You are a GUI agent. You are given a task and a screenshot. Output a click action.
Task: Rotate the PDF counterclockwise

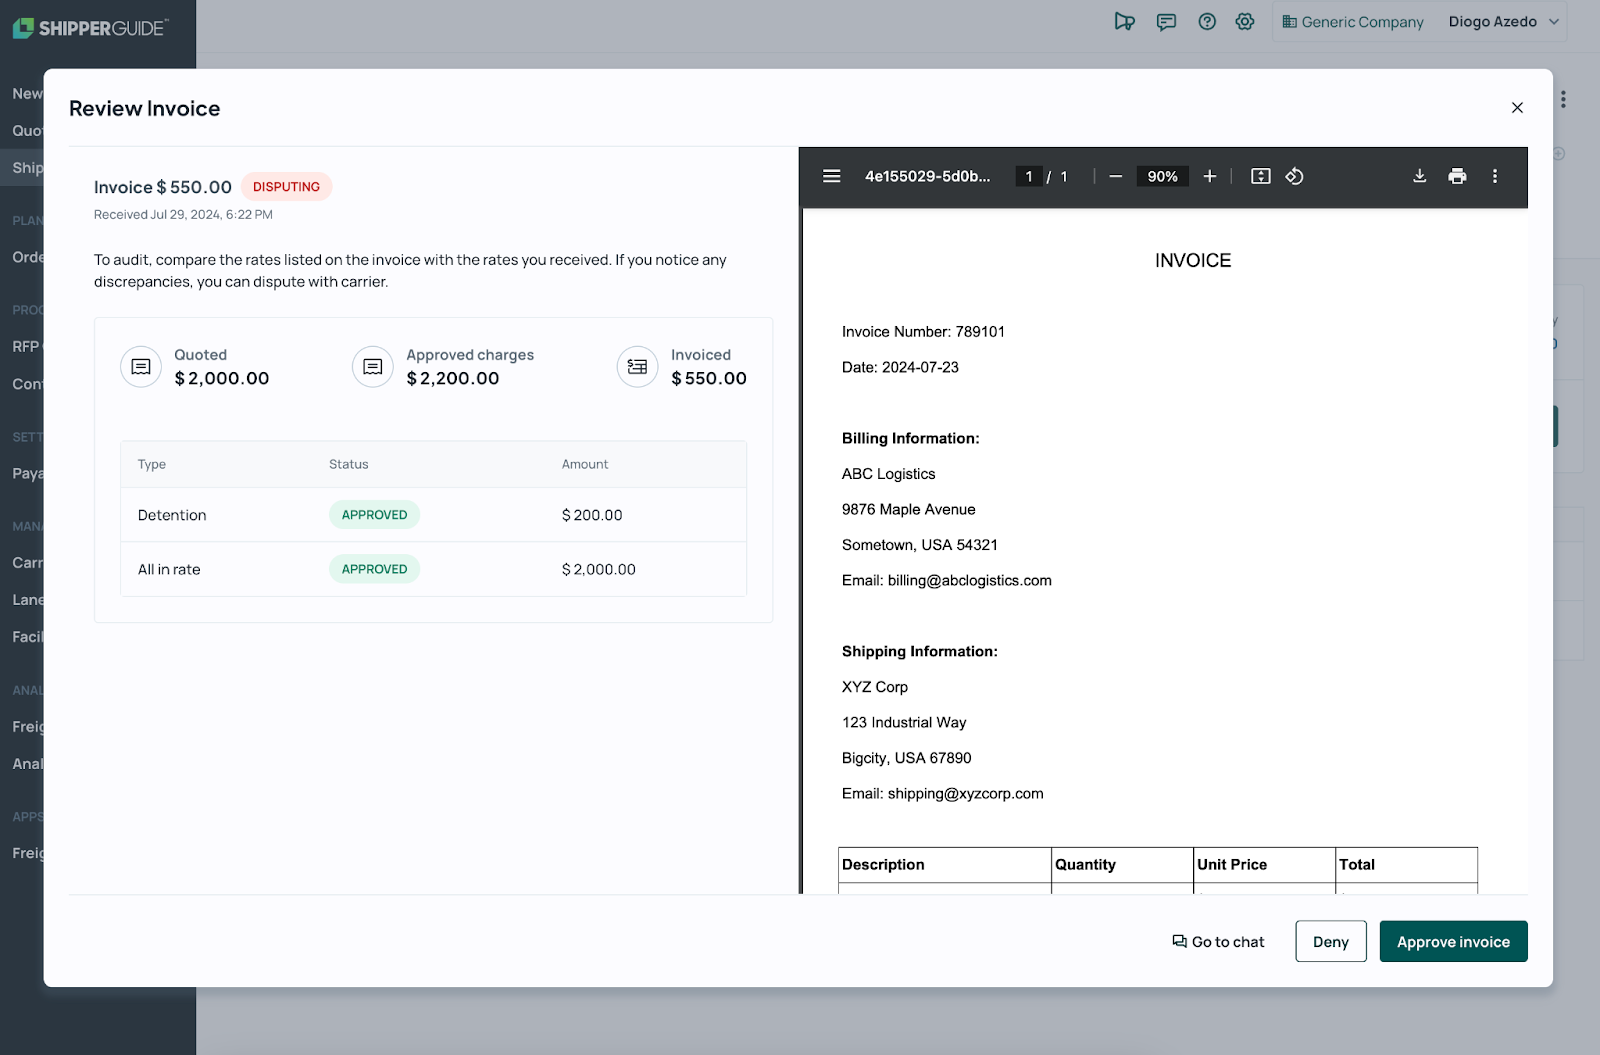[1294, 176]
